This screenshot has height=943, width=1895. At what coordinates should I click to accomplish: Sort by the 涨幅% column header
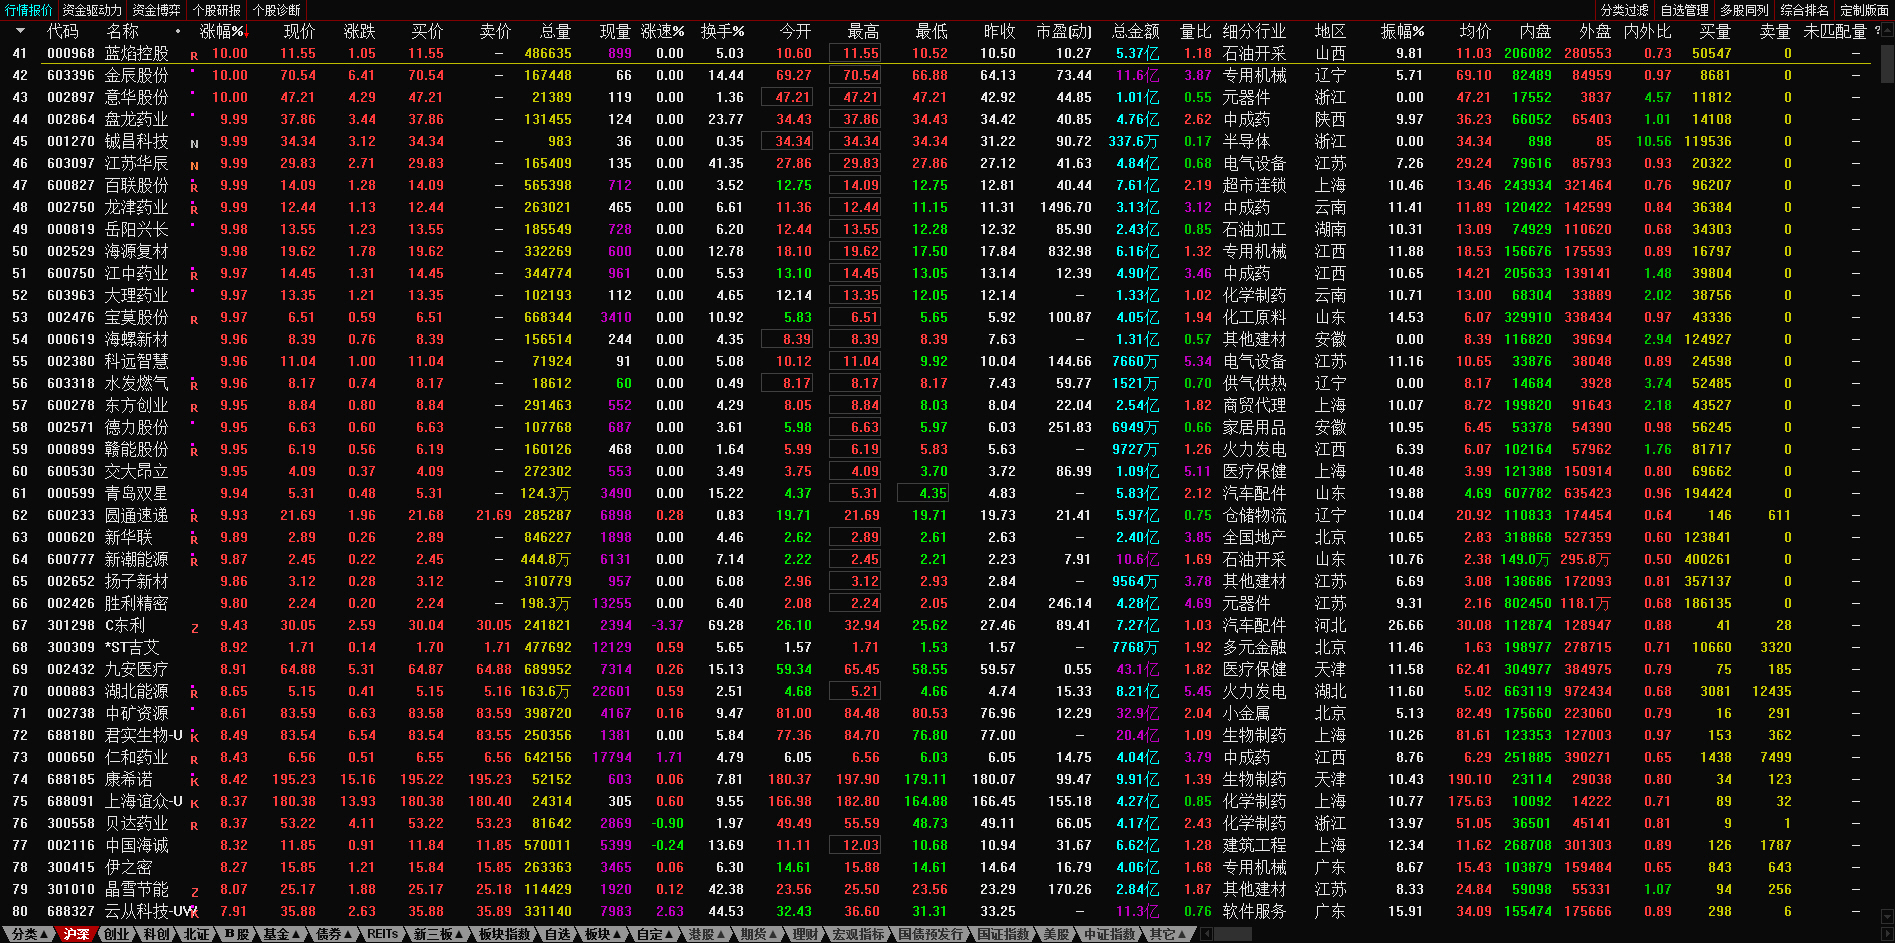222,31
